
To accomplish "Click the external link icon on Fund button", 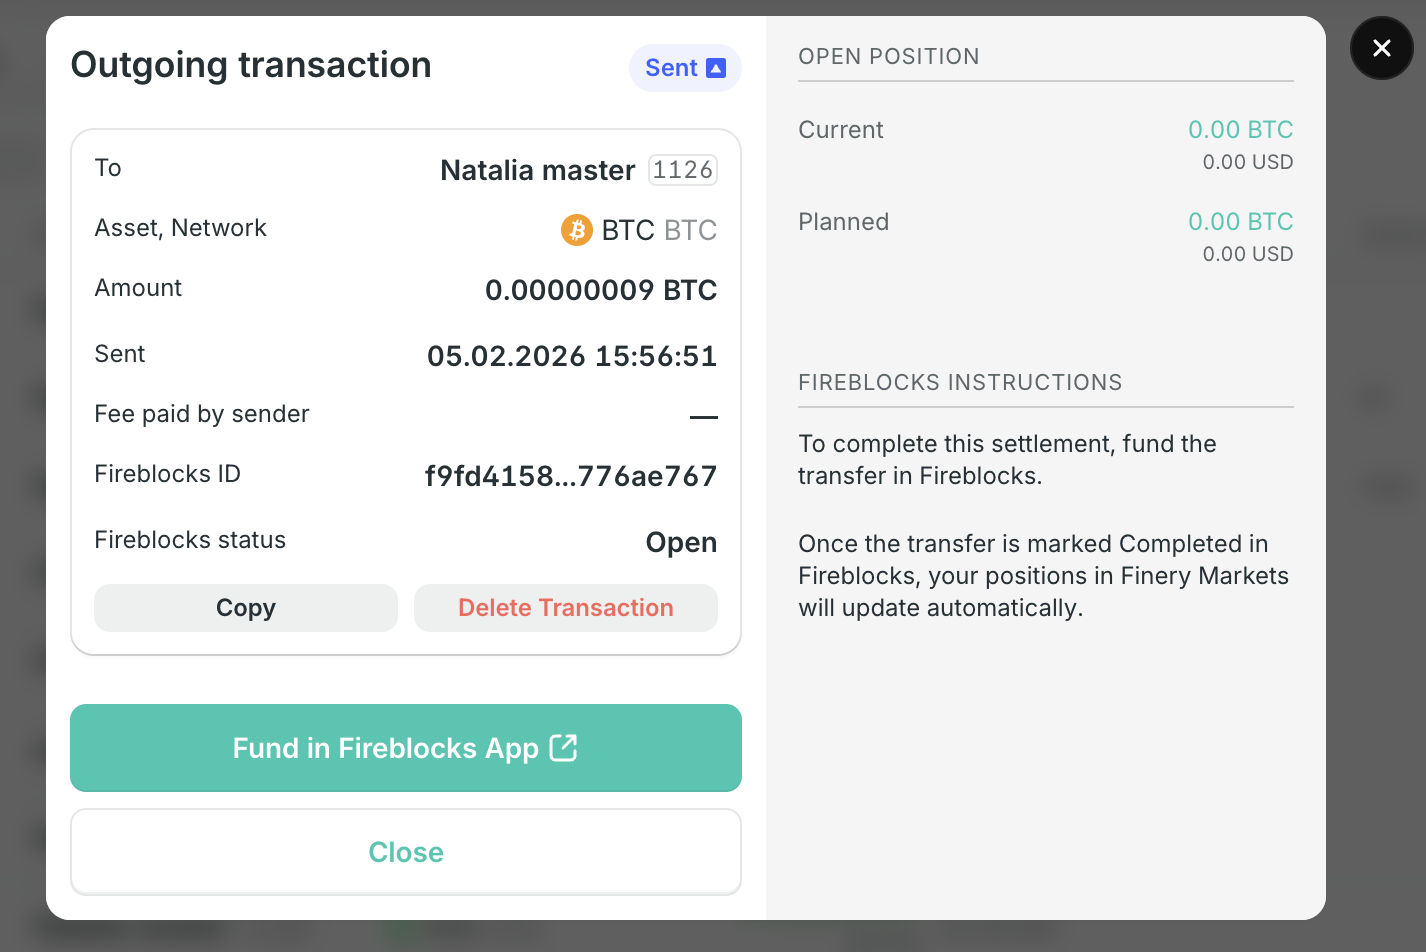I will pos(564,748).
